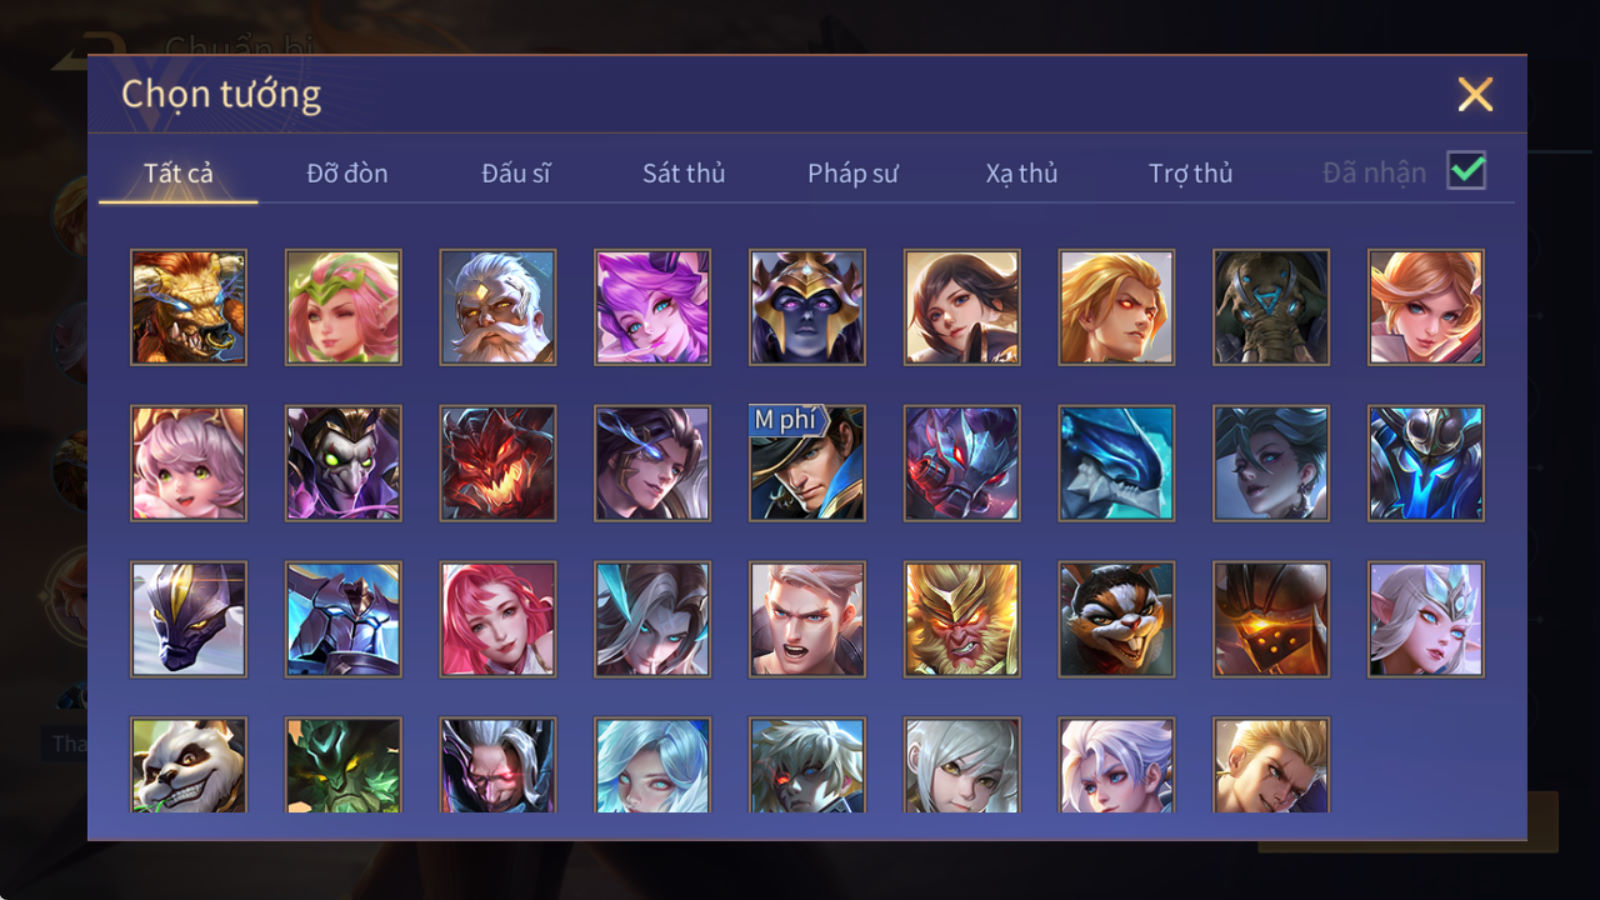This screenshot has width=1600, height=900.
Task: Pick the pink-haired girl with green crown
Action: click(343, 307)
